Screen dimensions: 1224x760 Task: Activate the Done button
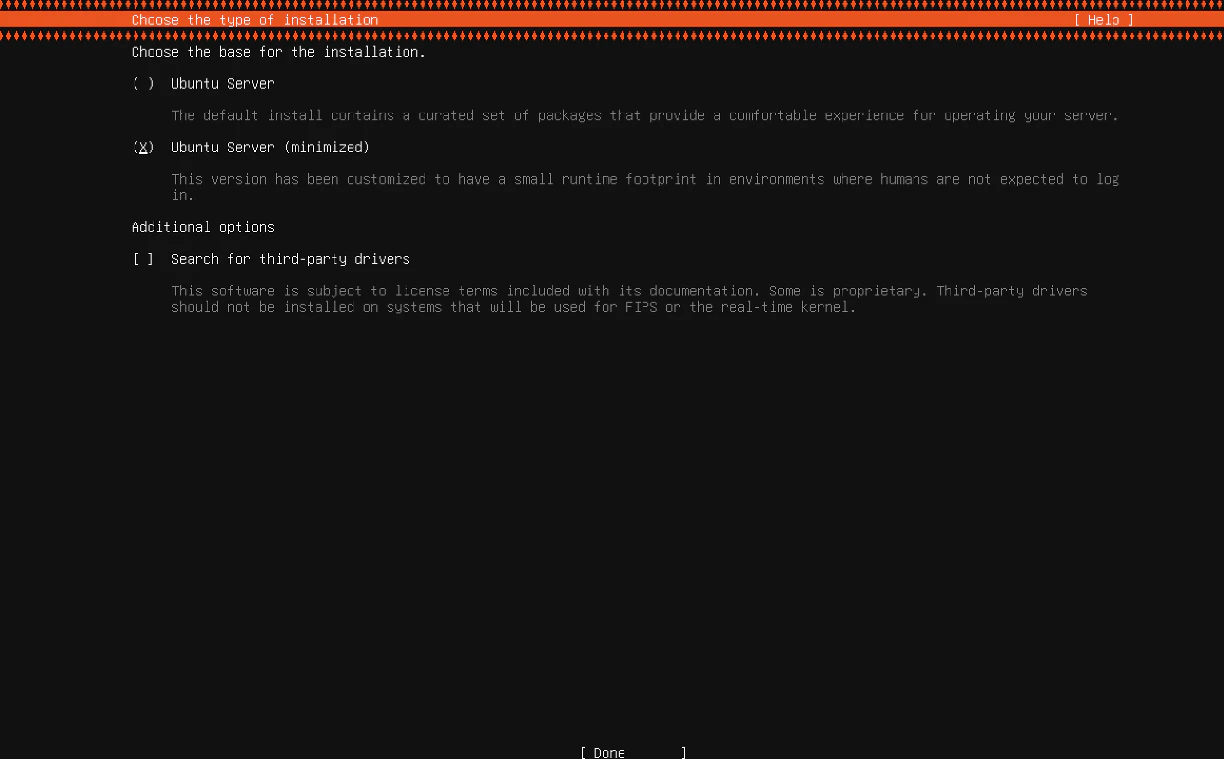[x=633, y=753]
